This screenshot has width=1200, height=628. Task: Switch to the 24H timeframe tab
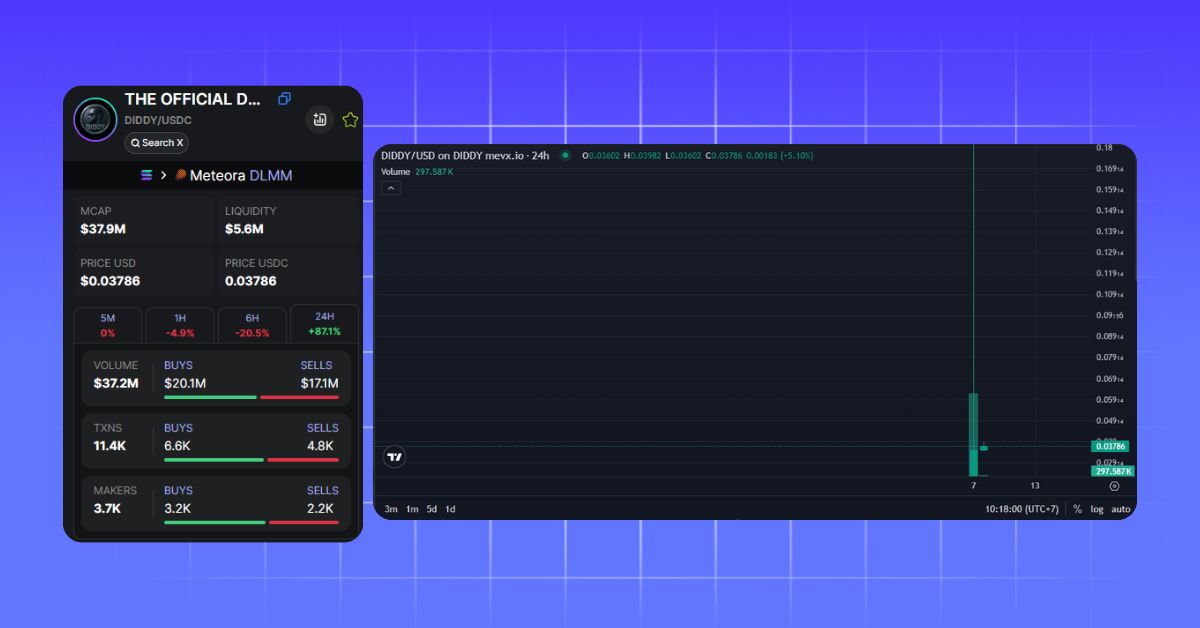(324, 324)
